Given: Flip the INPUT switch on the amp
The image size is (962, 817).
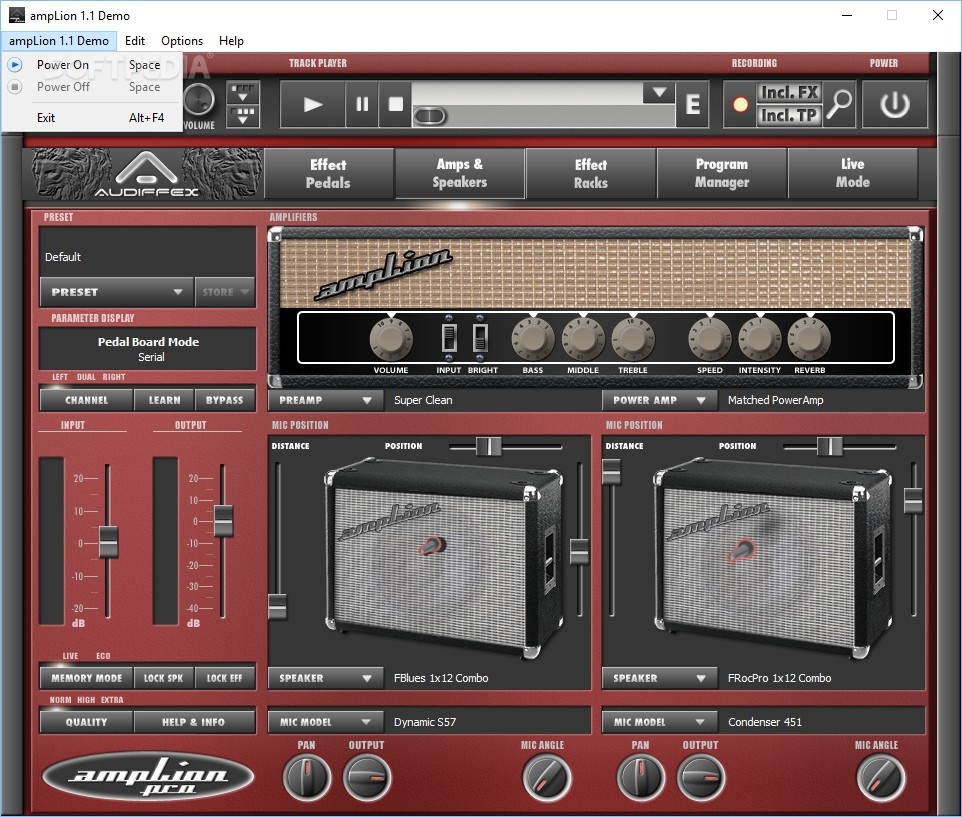Looking at the screenshot, I should pos(449,338).
